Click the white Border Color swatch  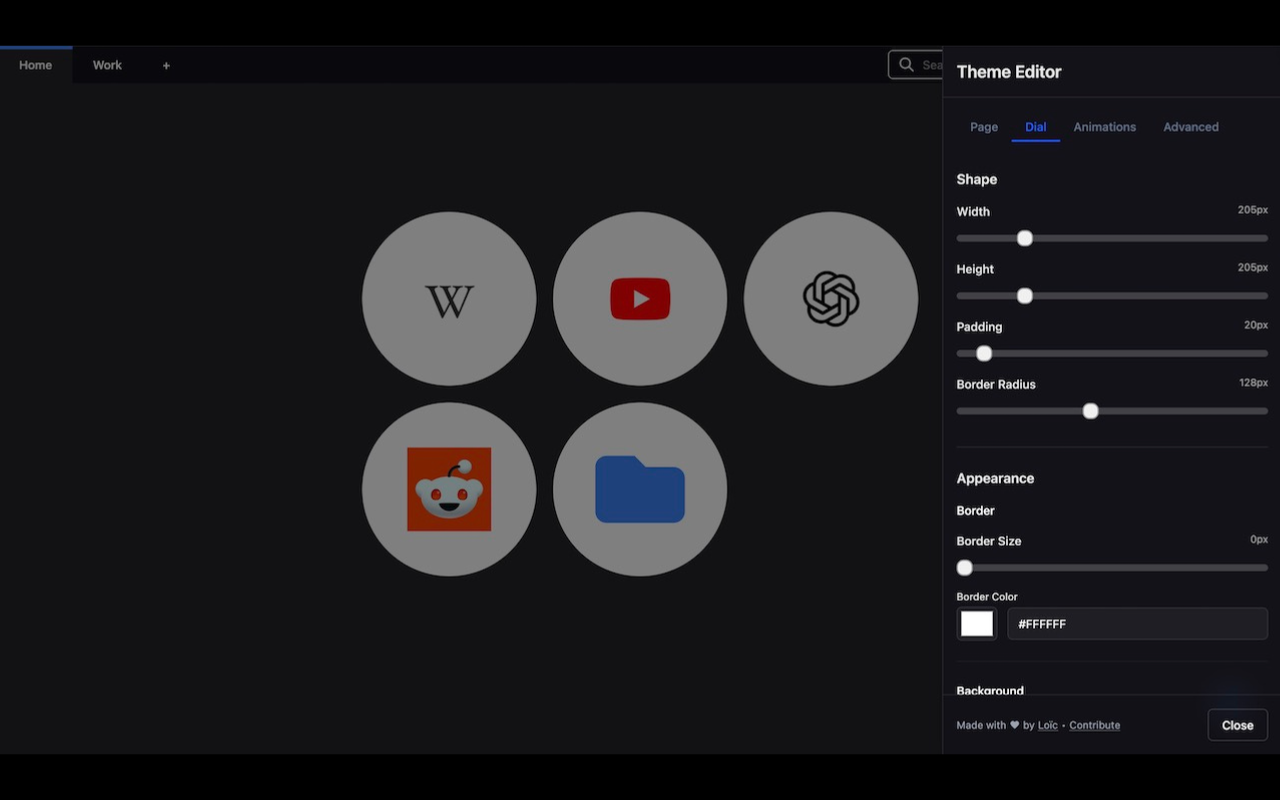click(977, 624)
